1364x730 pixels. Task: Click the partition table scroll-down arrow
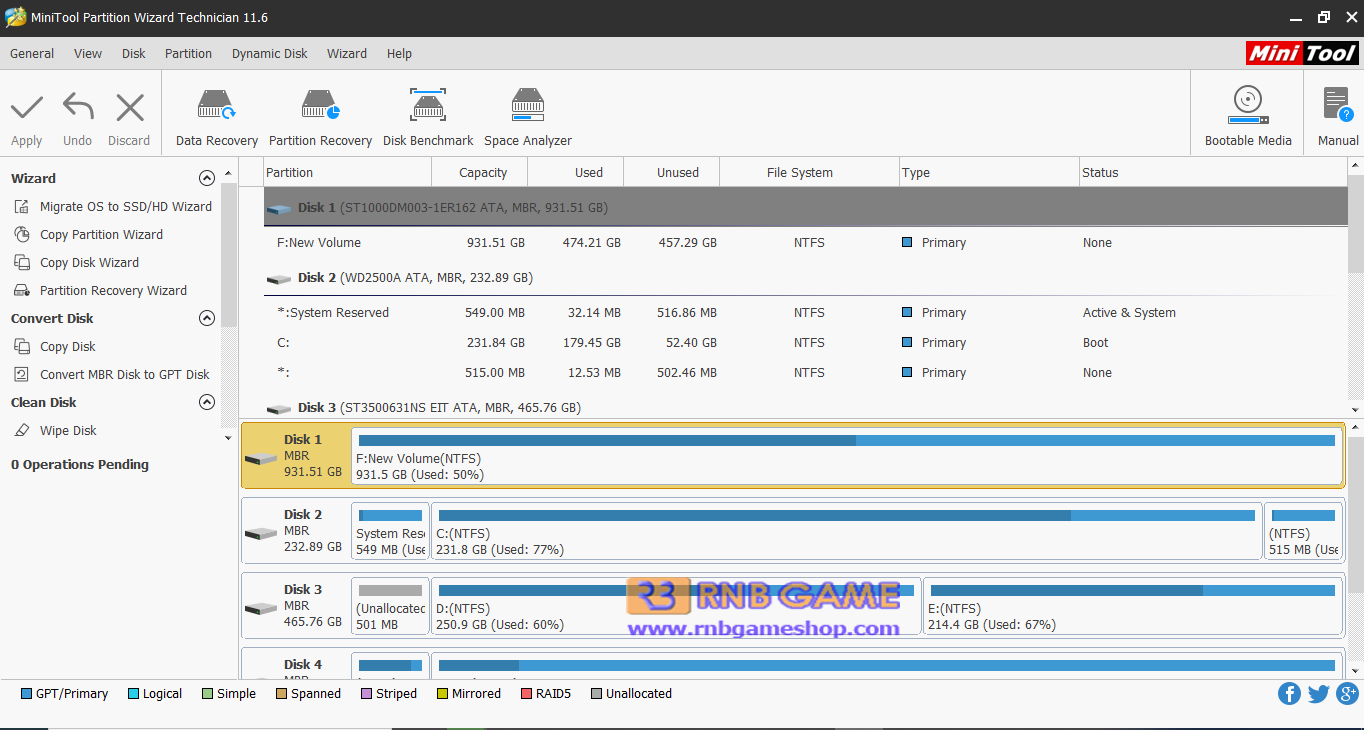click(1355, 410)
